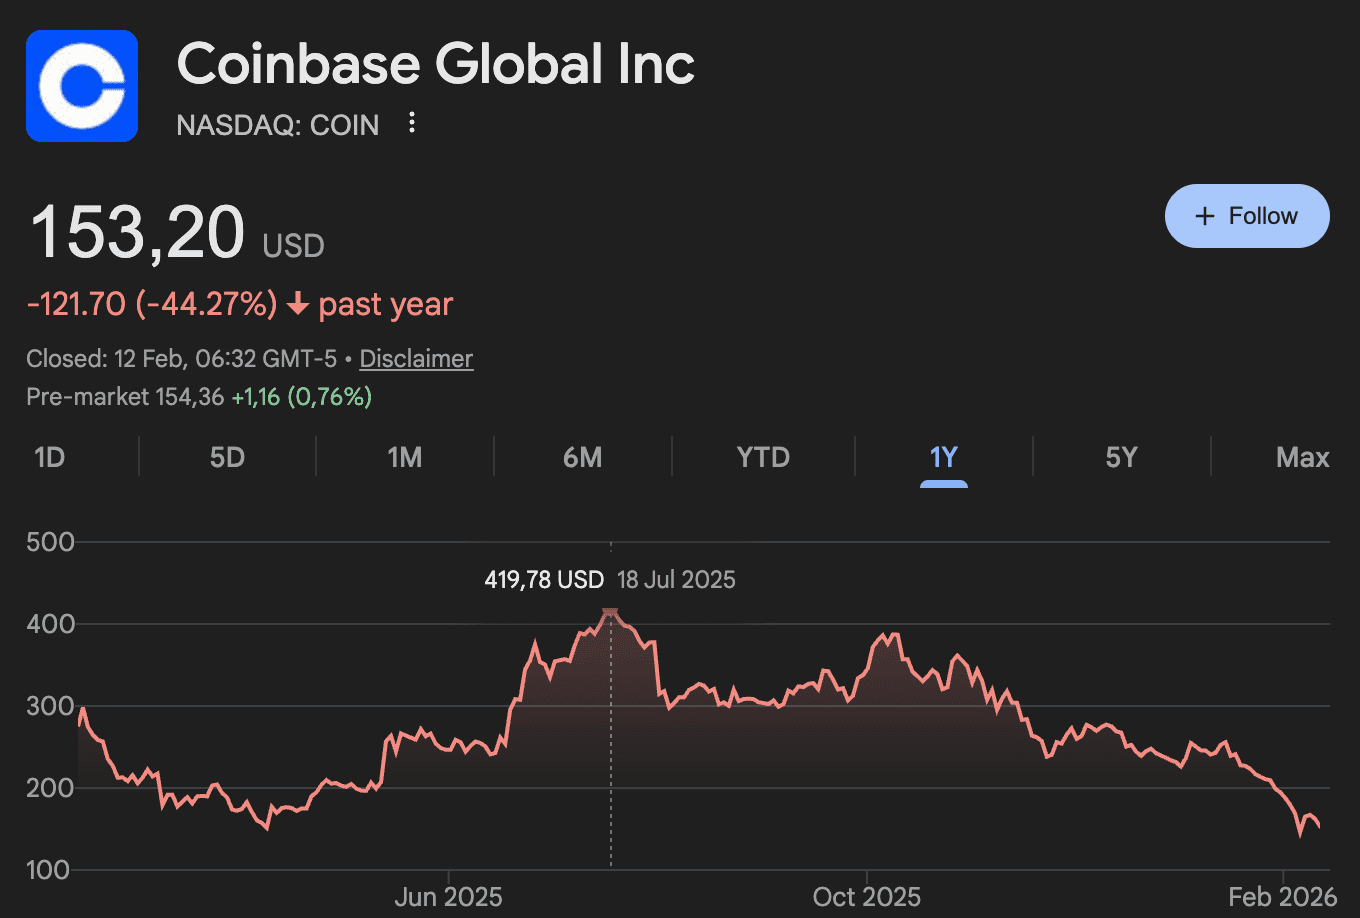Click the plus icon inside the Follow button
Screen dimensions: 1360x918
(1203, 216)
